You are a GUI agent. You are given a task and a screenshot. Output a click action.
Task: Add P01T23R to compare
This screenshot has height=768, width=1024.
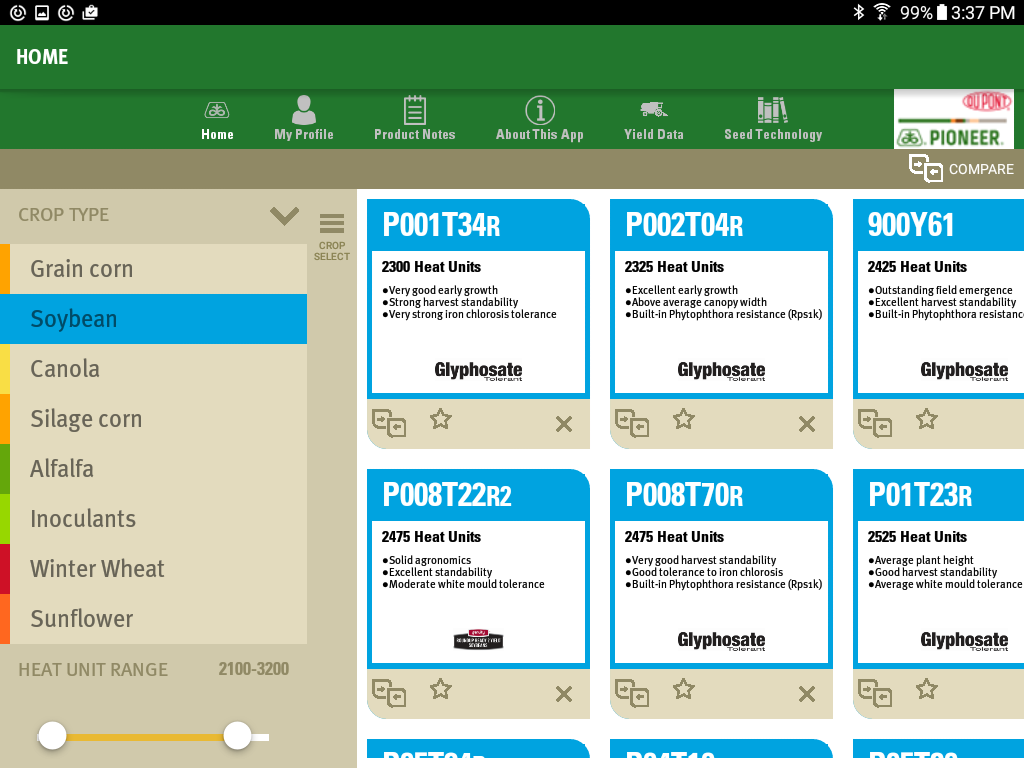pos(874,693)
